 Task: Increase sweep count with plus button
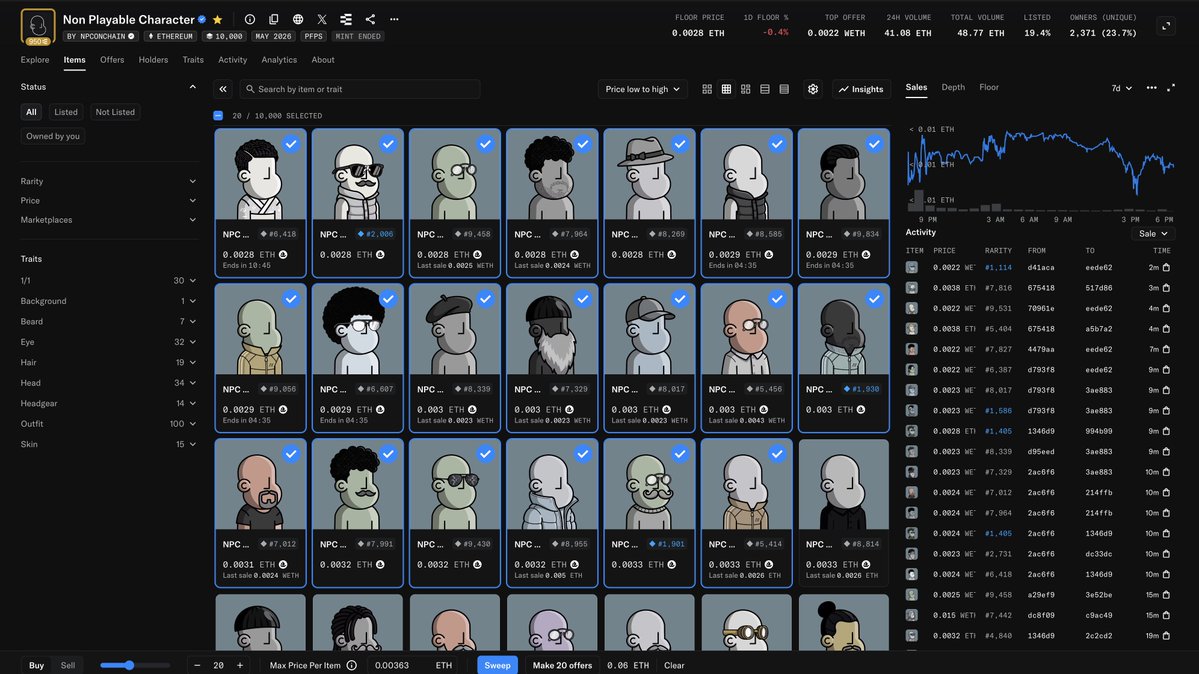pyautogui.click(x=240, y=666)
